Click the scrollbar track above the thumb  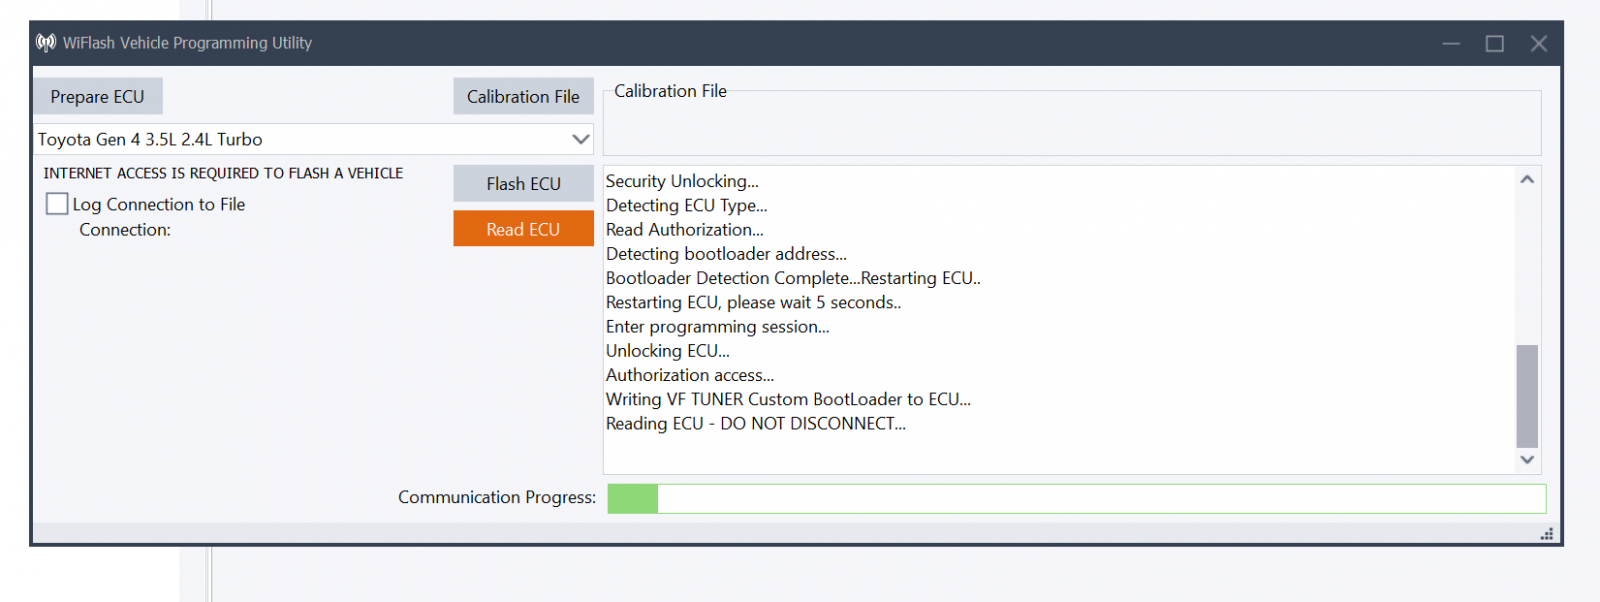(1527, 268)
